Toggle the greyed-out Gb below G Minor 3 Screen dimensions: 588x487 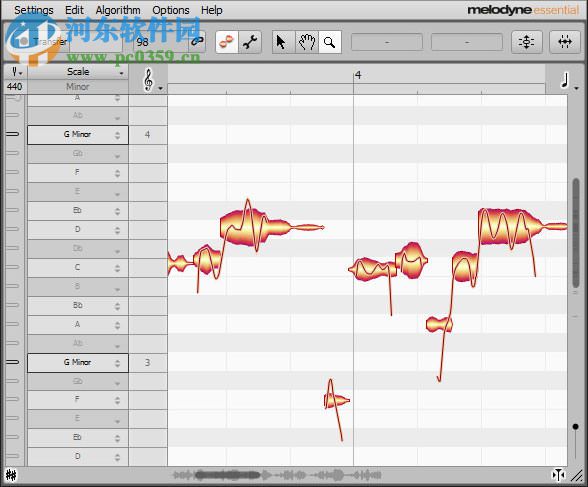tap(78, 382)
